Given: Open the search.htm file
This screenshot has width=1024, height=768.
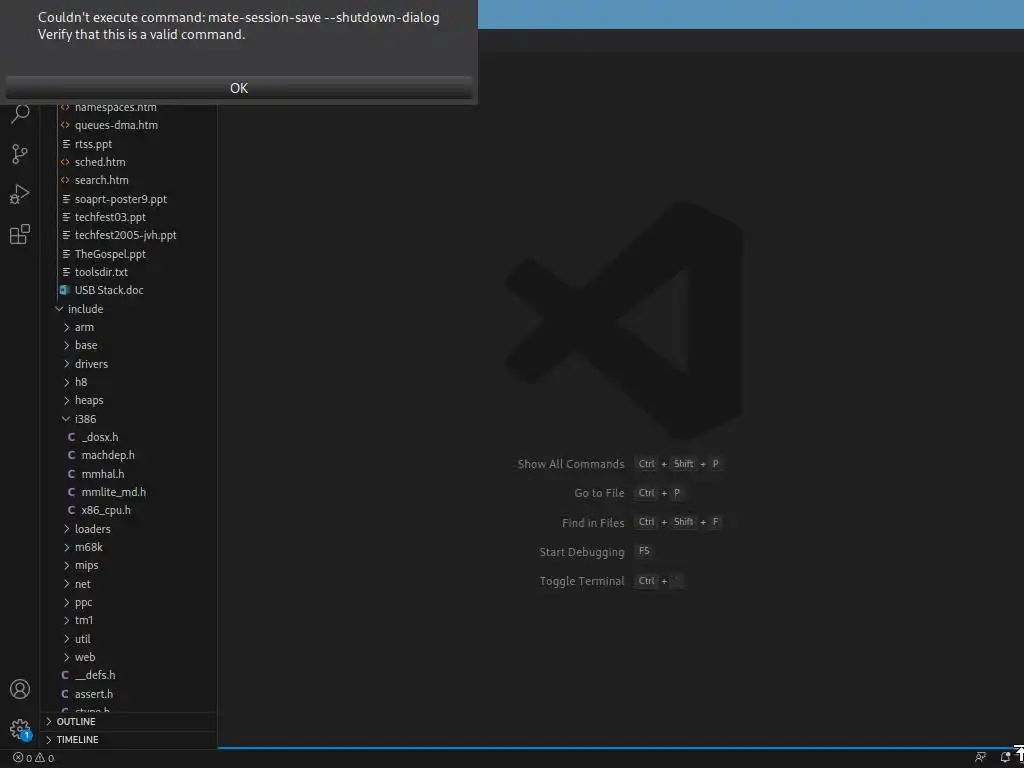Looking at the screenshot, I should 129,180.
